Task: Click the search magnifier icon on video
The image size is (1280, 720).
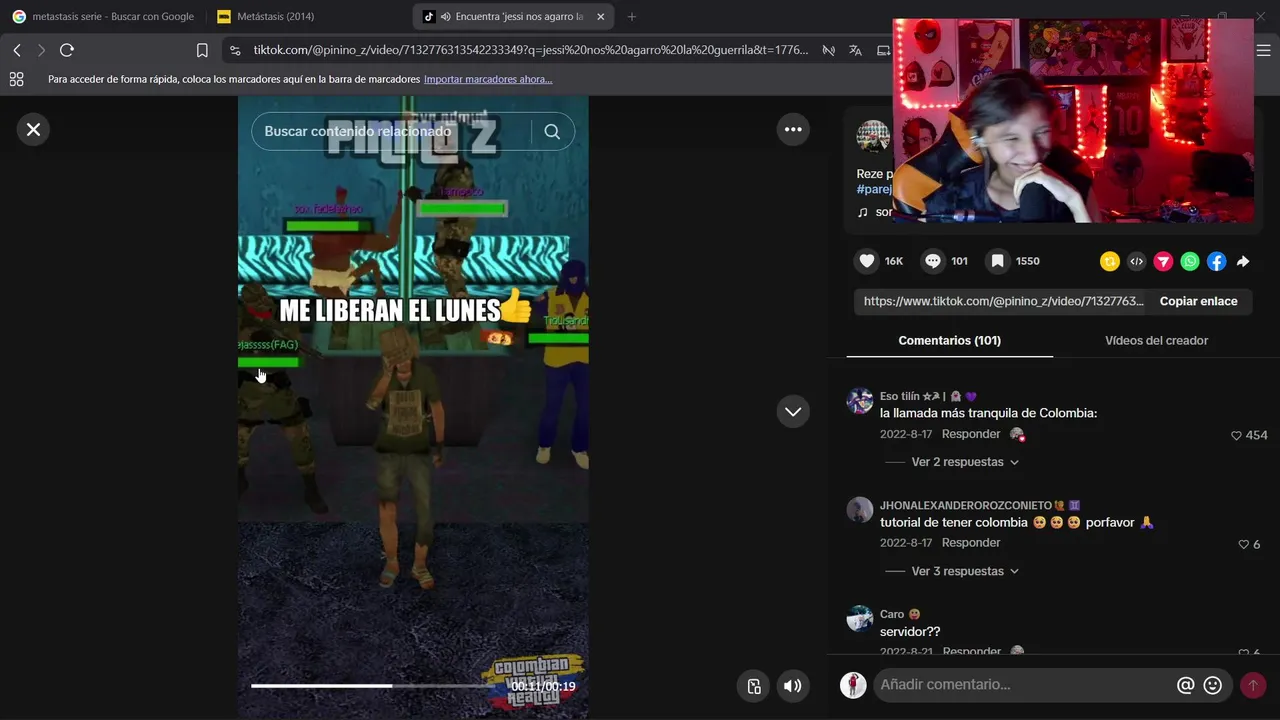Action: coord(552,131)
